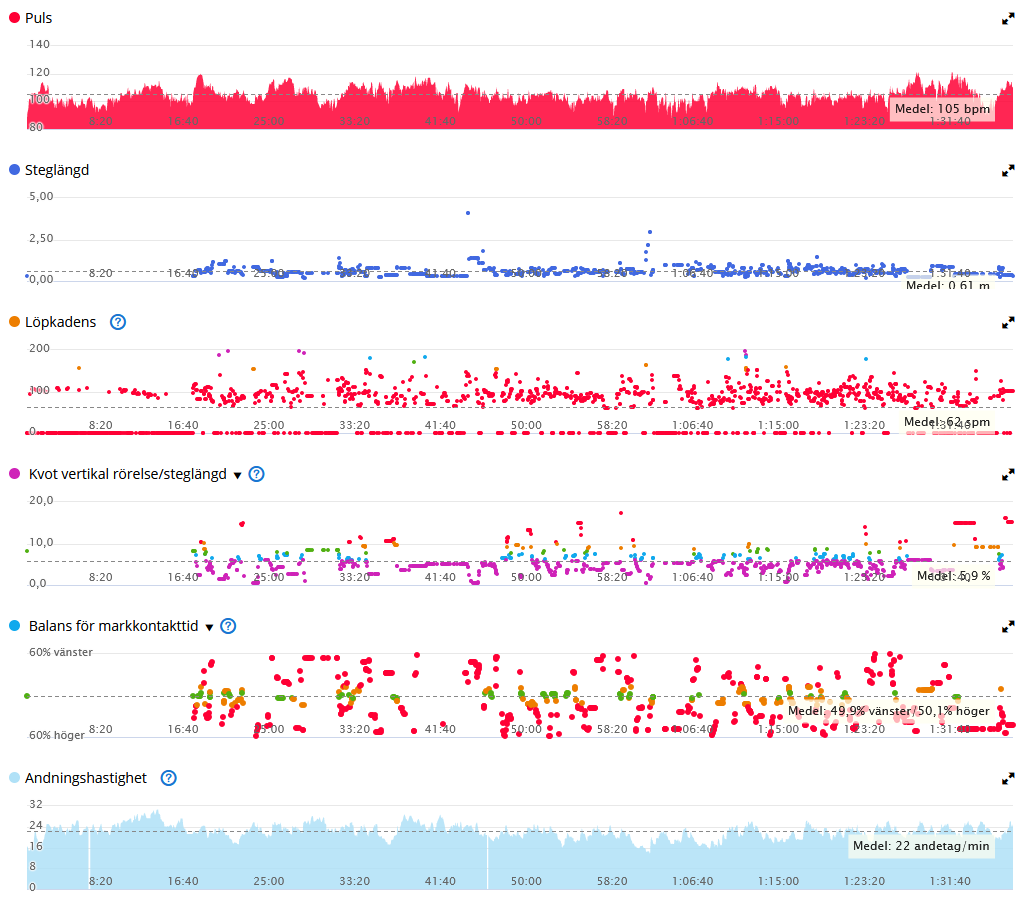Click the Medel: 105 bpm label
The height and width of the screenshot is (899, 1025).
click(x=942, y=109)
